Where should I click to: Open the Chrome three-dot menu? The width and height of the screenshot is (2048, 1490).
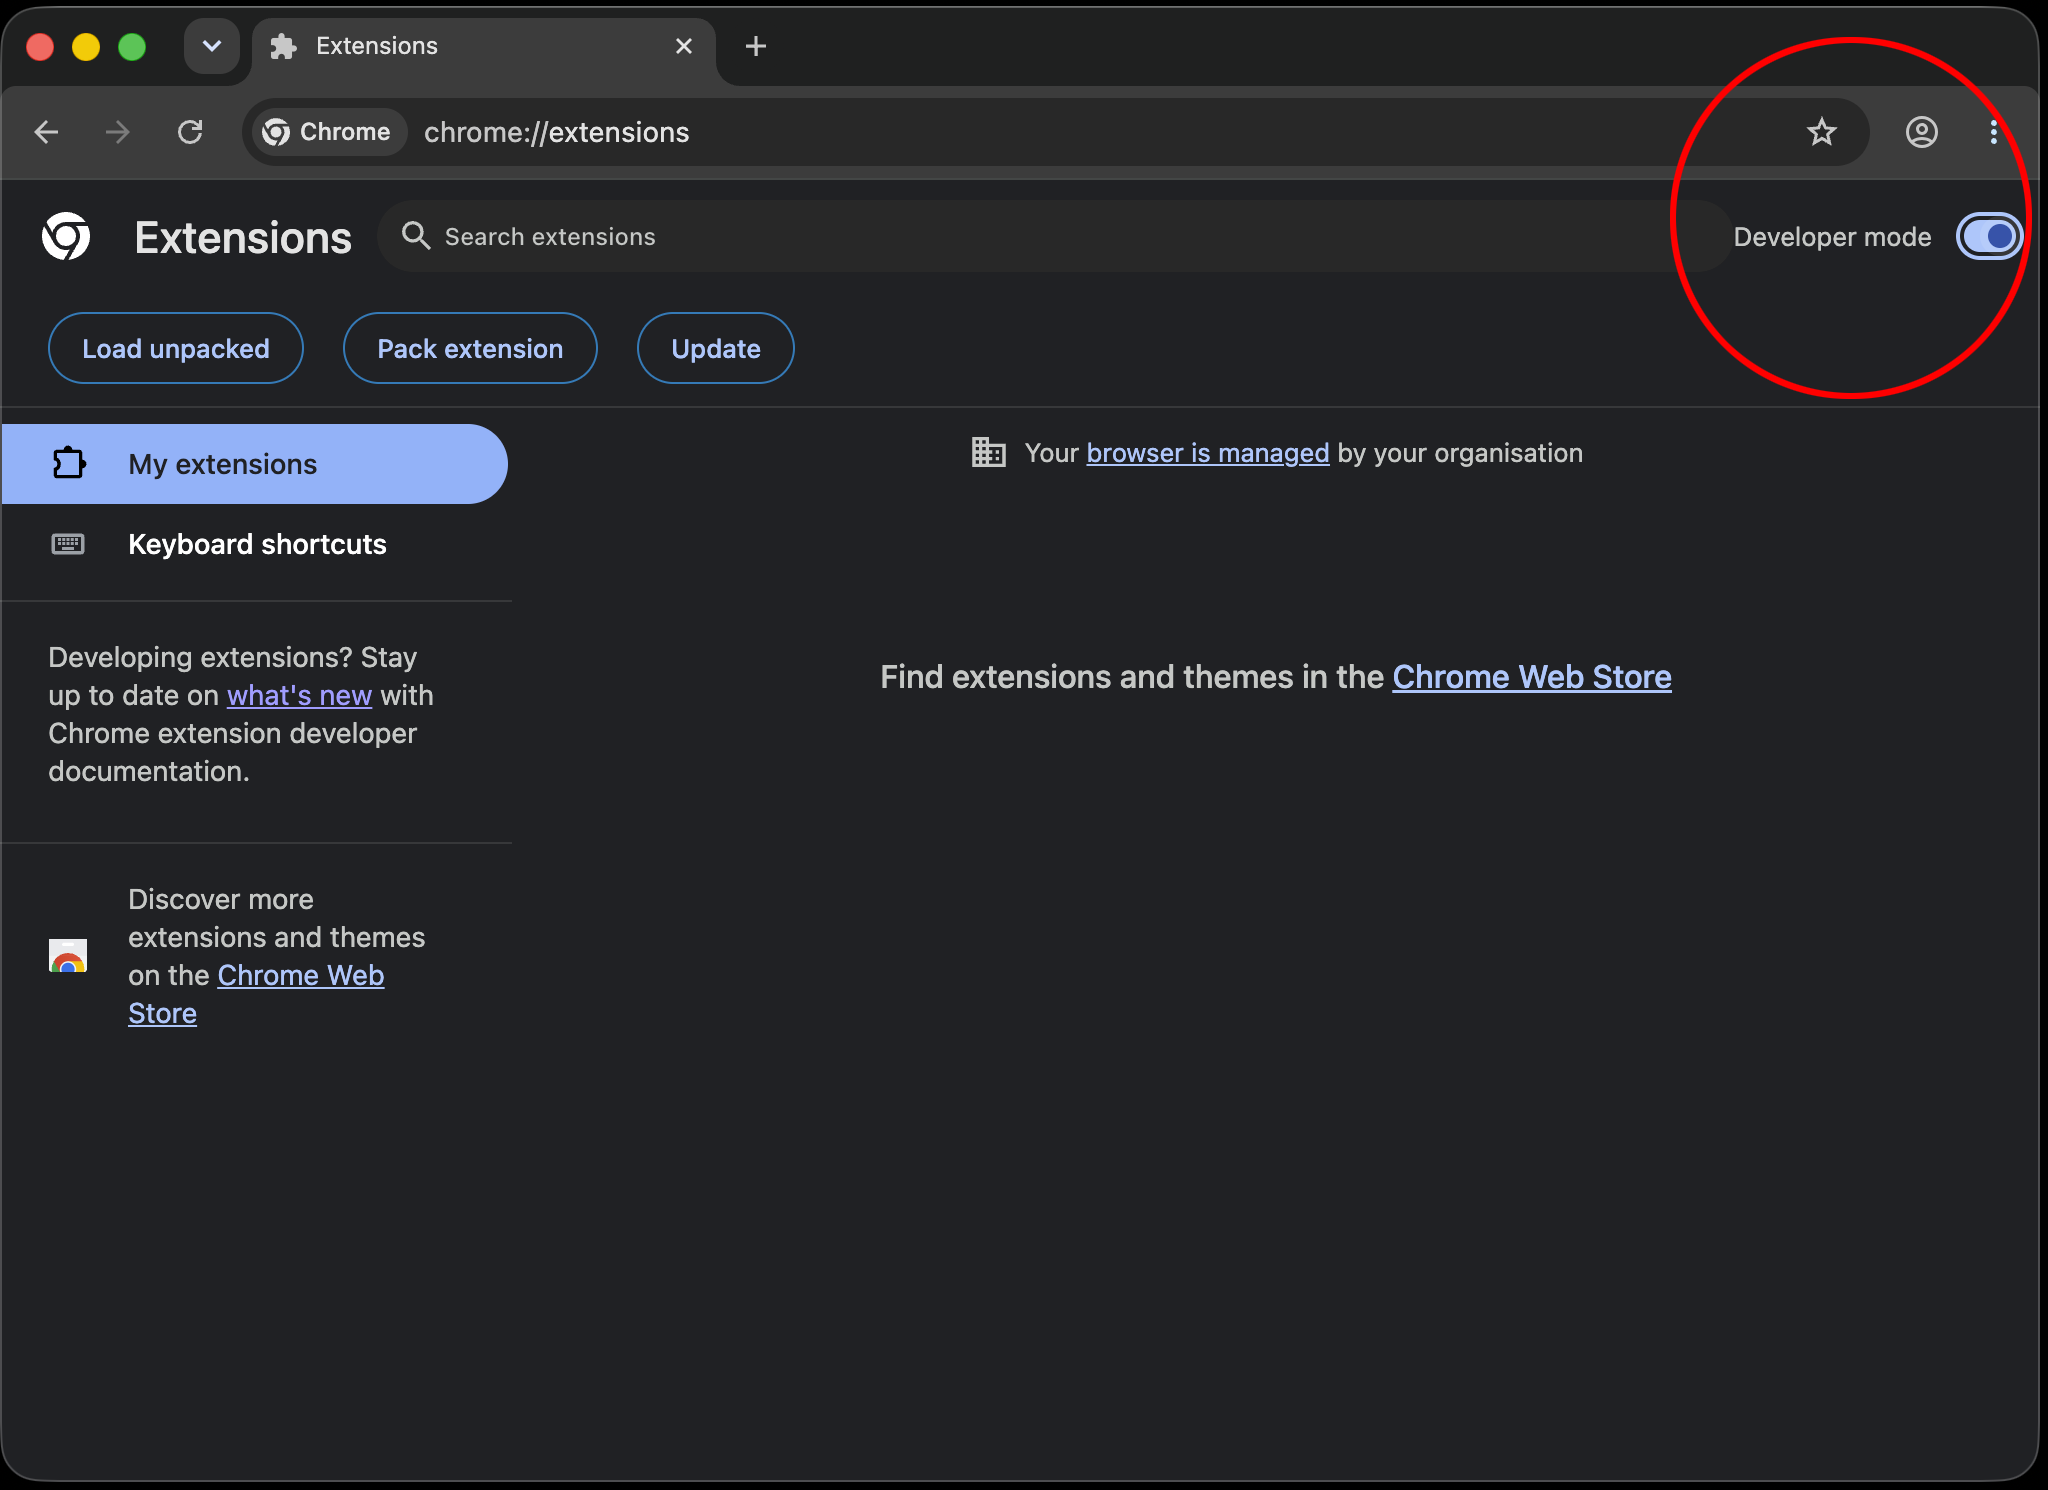(1993, 132)
